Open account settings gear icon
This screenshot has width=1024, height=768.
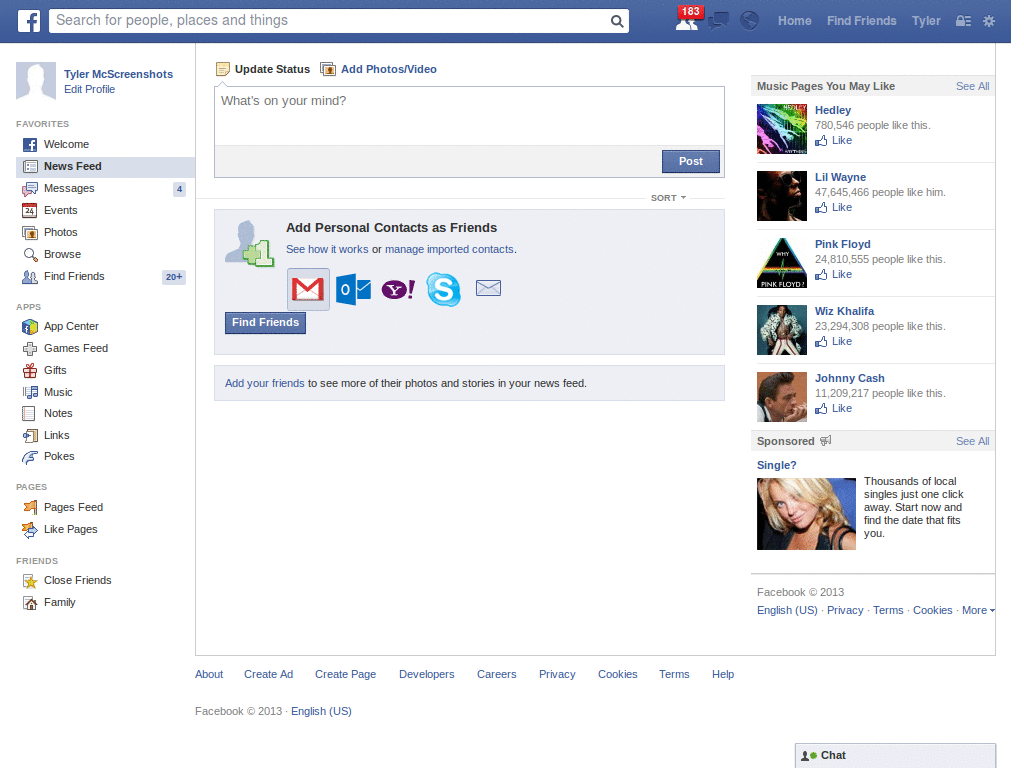pyautogui.click(x=989, y=21)
